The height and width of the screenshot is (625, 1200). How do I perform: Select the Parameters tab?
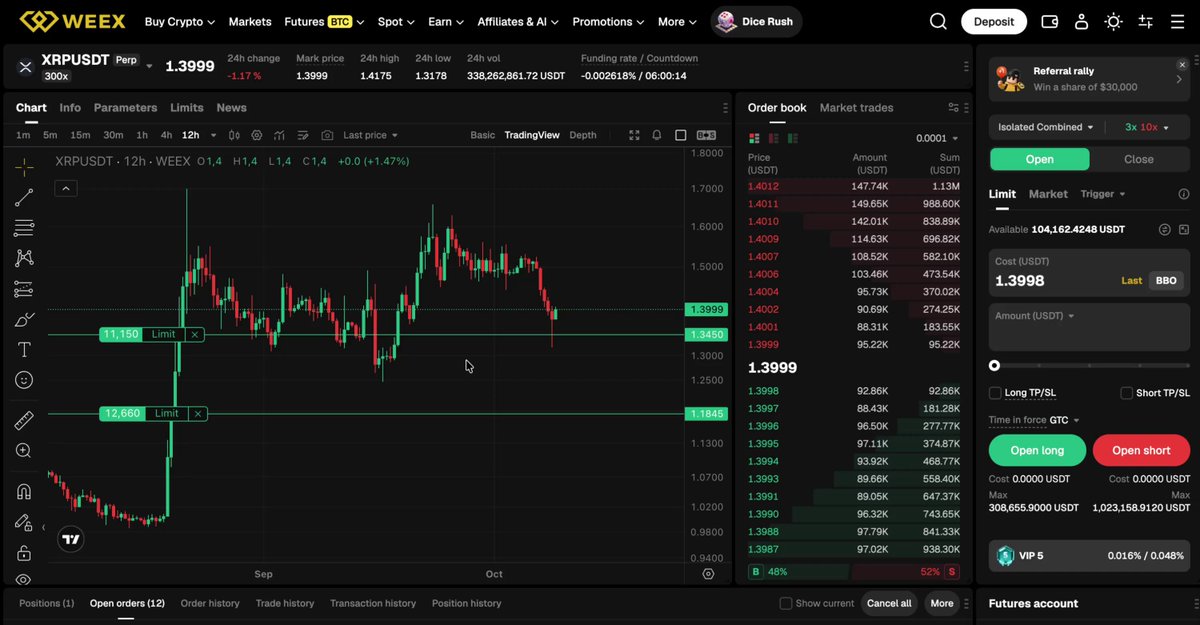[125, 108]
